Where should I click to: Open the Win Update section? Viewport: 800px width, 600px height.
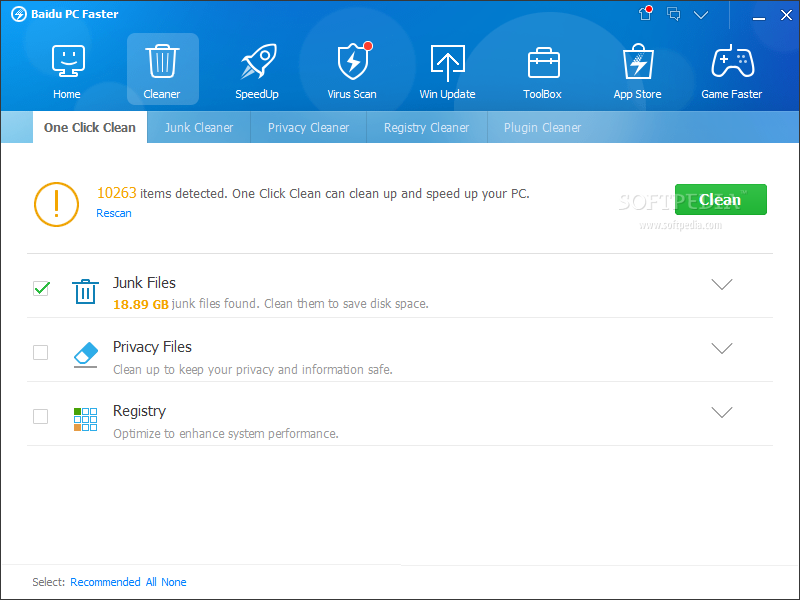tap(447, 71)
